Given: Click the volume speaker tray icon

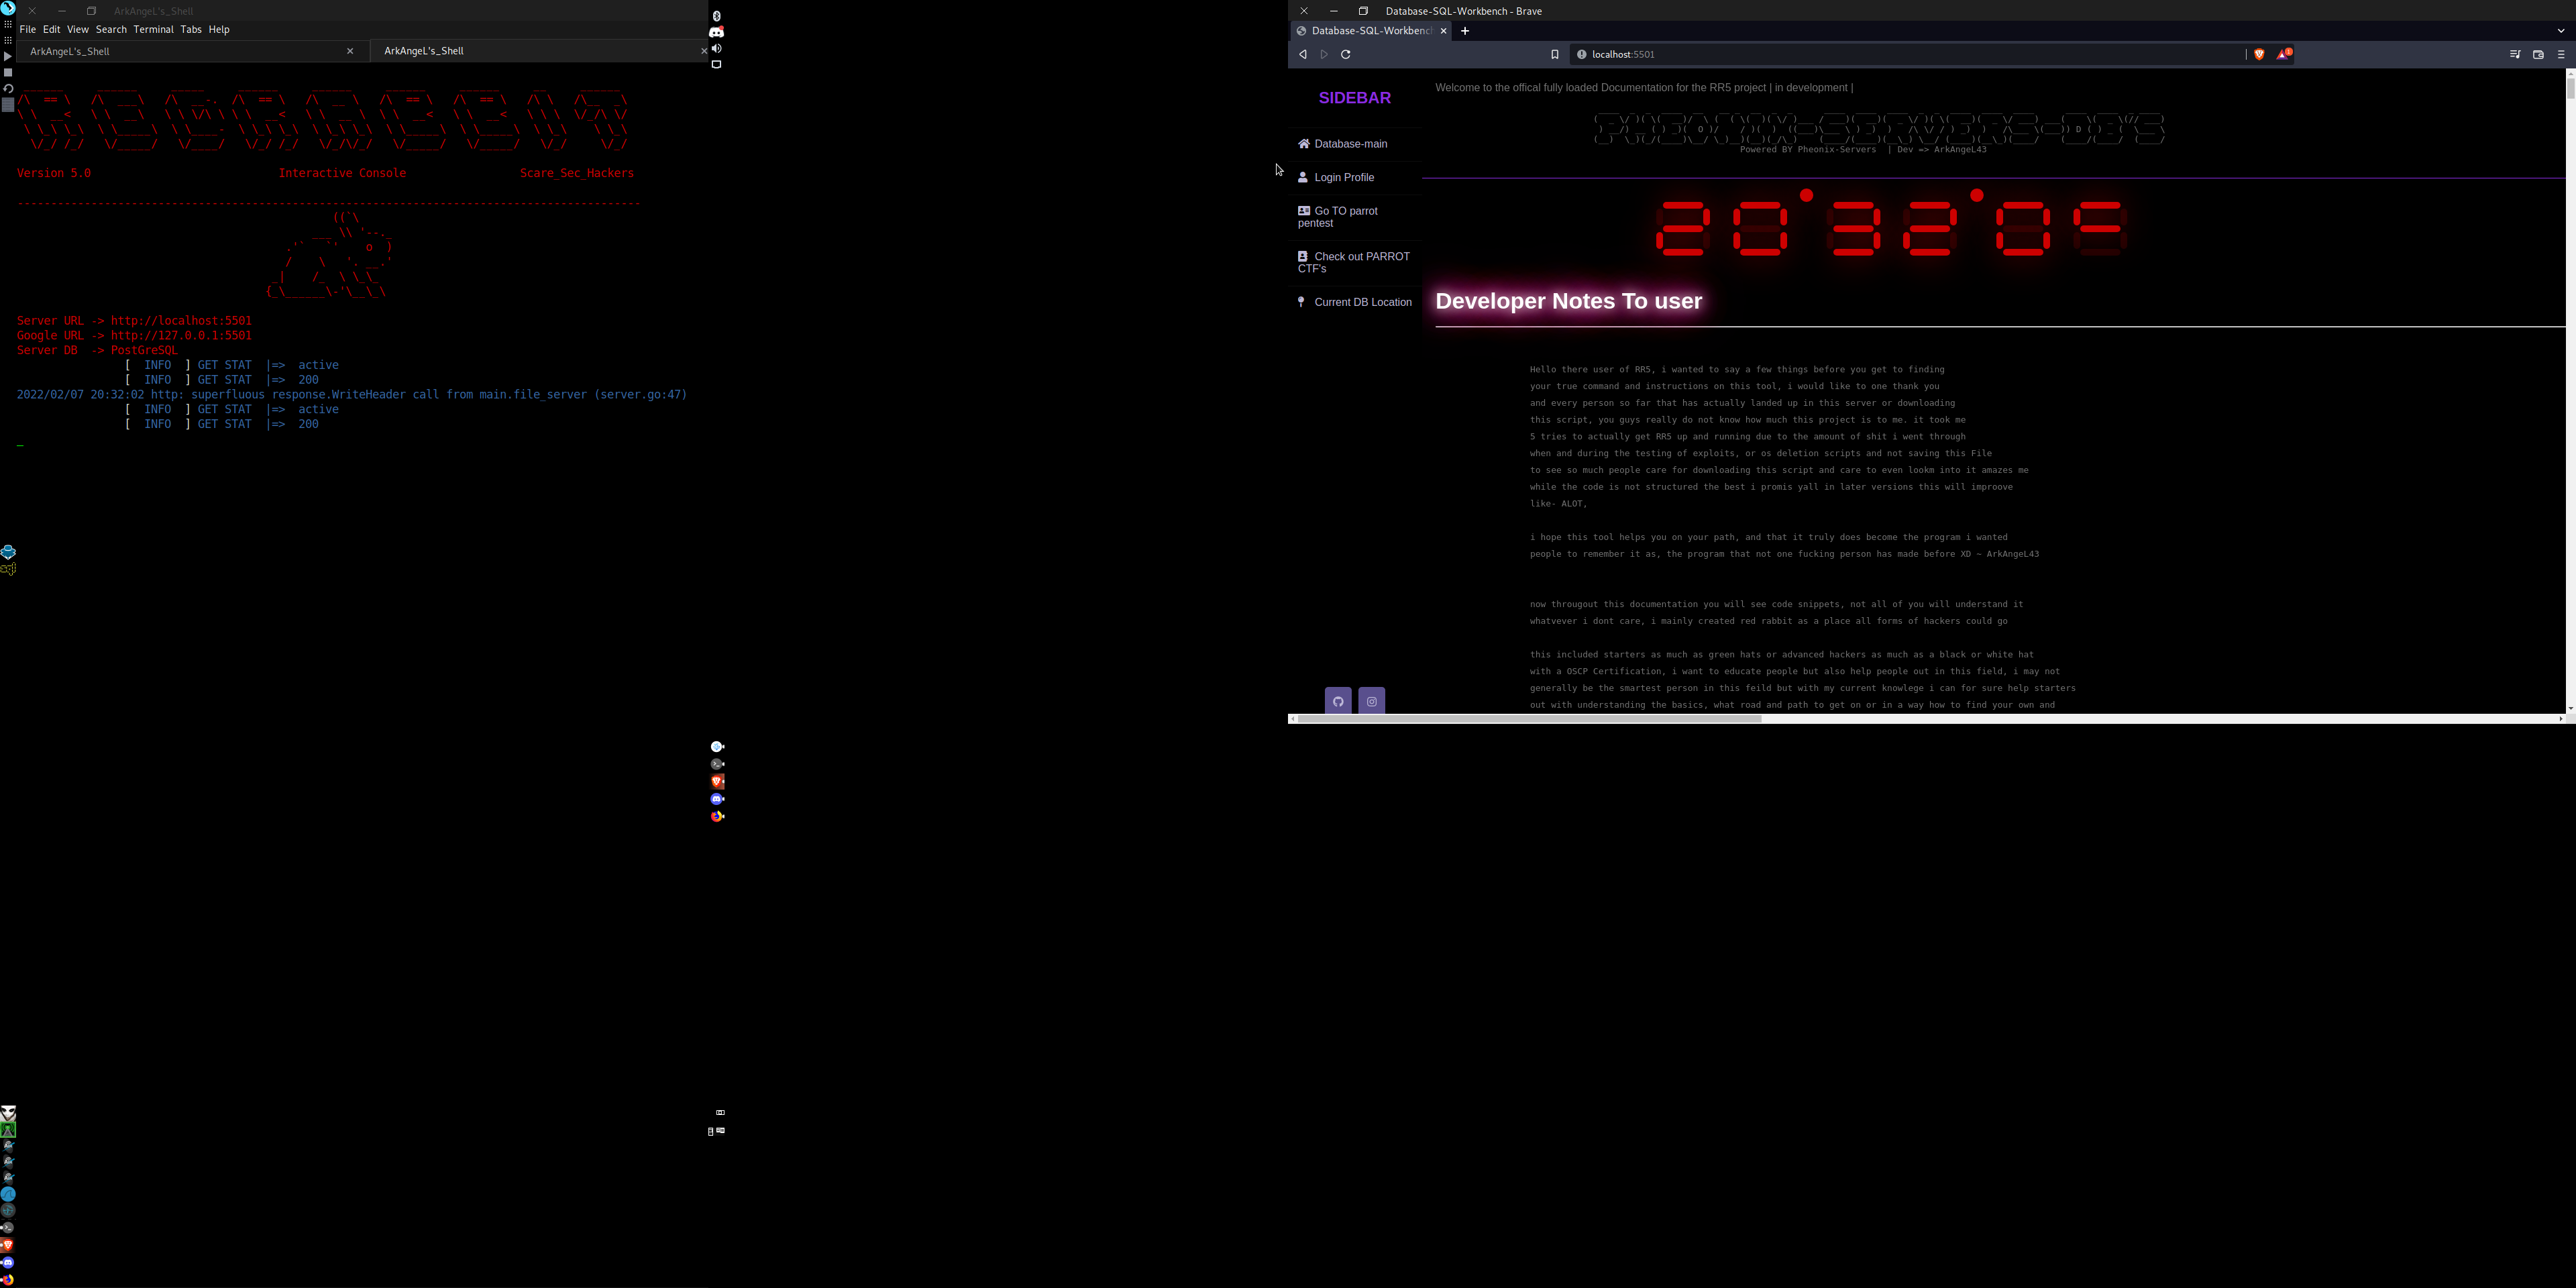Looking at the screenshot, I should click(x=716, y=48).
